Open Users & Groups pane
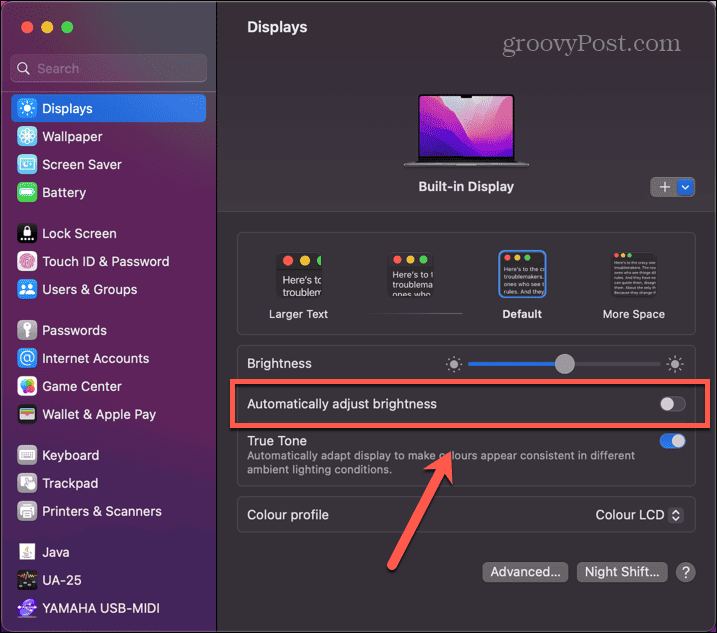Image resolution: width=717 pixels, height=633 pixels. tap(108, 289)
